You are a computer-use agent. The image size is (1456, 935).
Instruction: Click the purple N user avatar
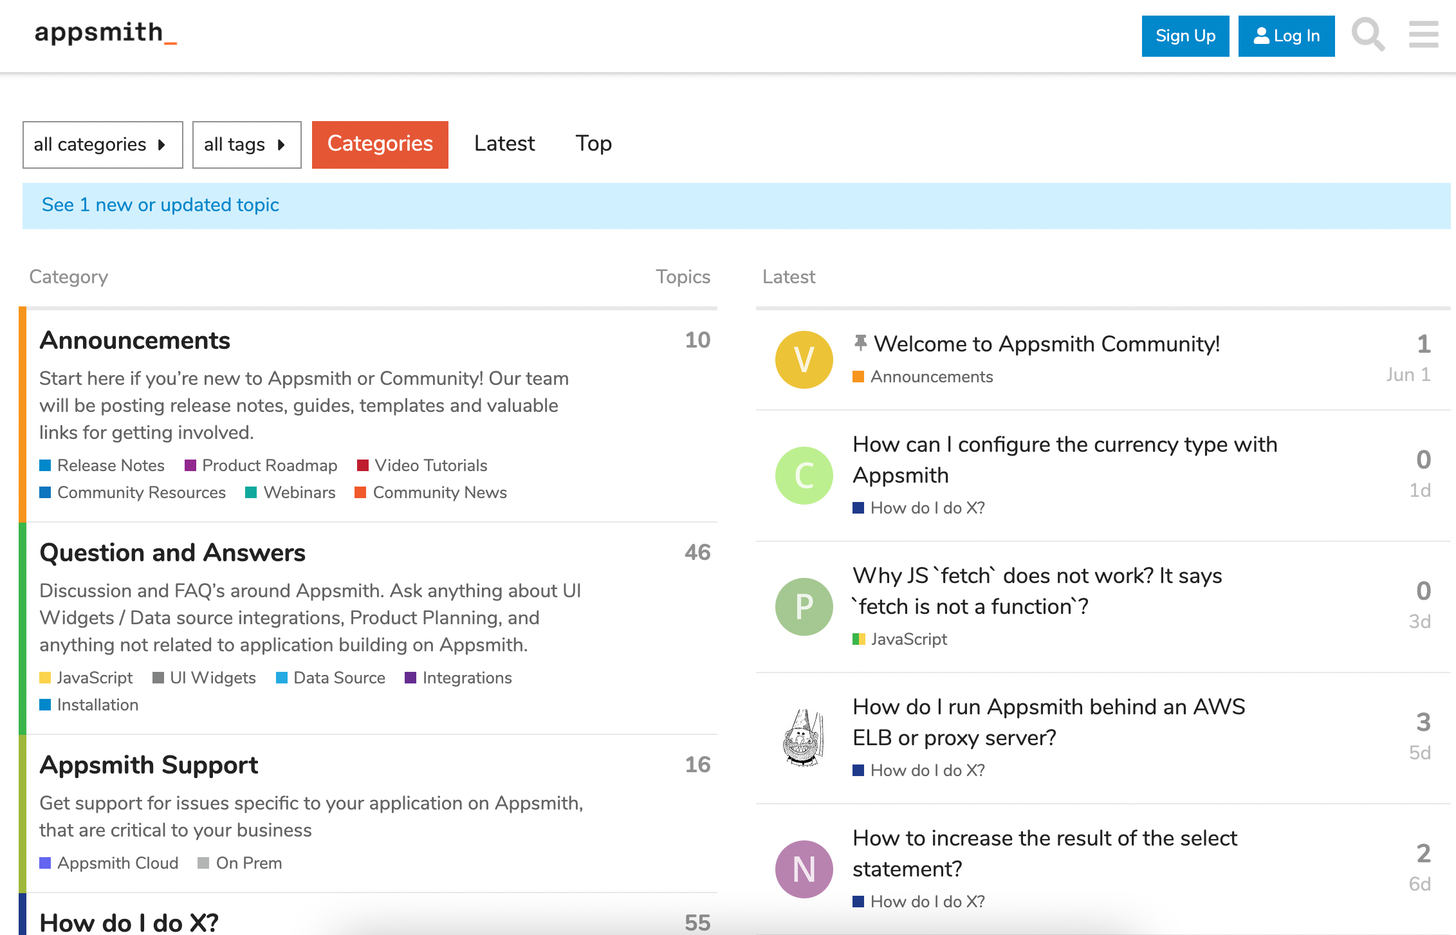tap(804, 869)
